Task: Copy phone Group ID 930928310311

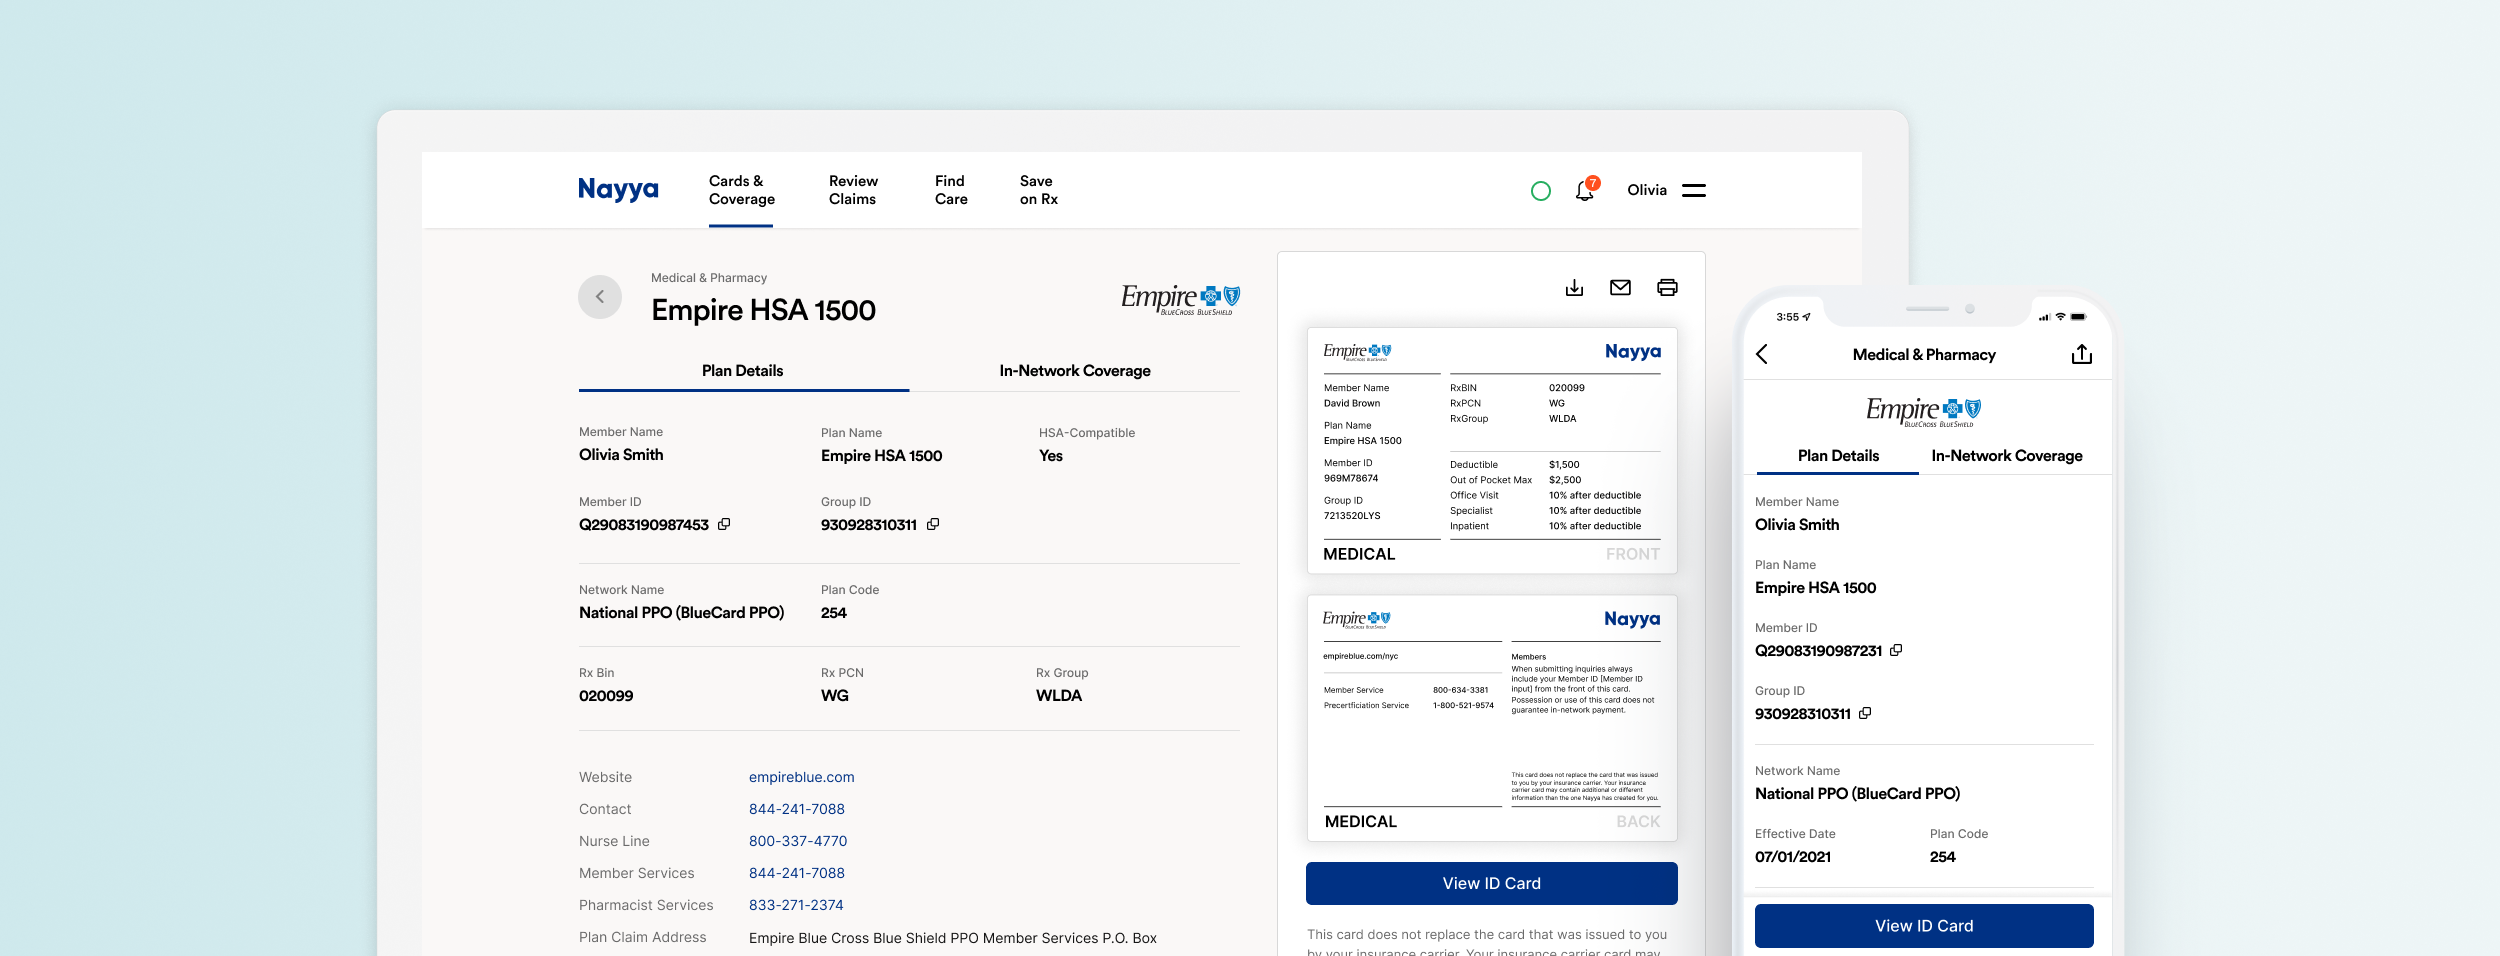Action: point(1865,713)
